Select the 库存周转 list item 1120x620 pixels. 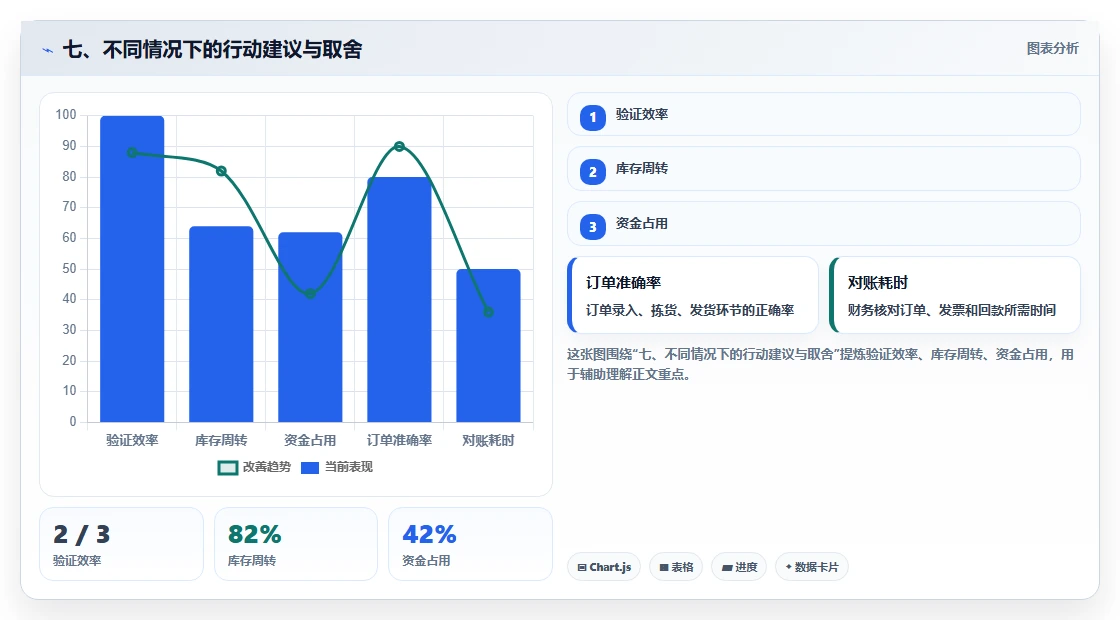pyautogui.click(x=824, y=169)
